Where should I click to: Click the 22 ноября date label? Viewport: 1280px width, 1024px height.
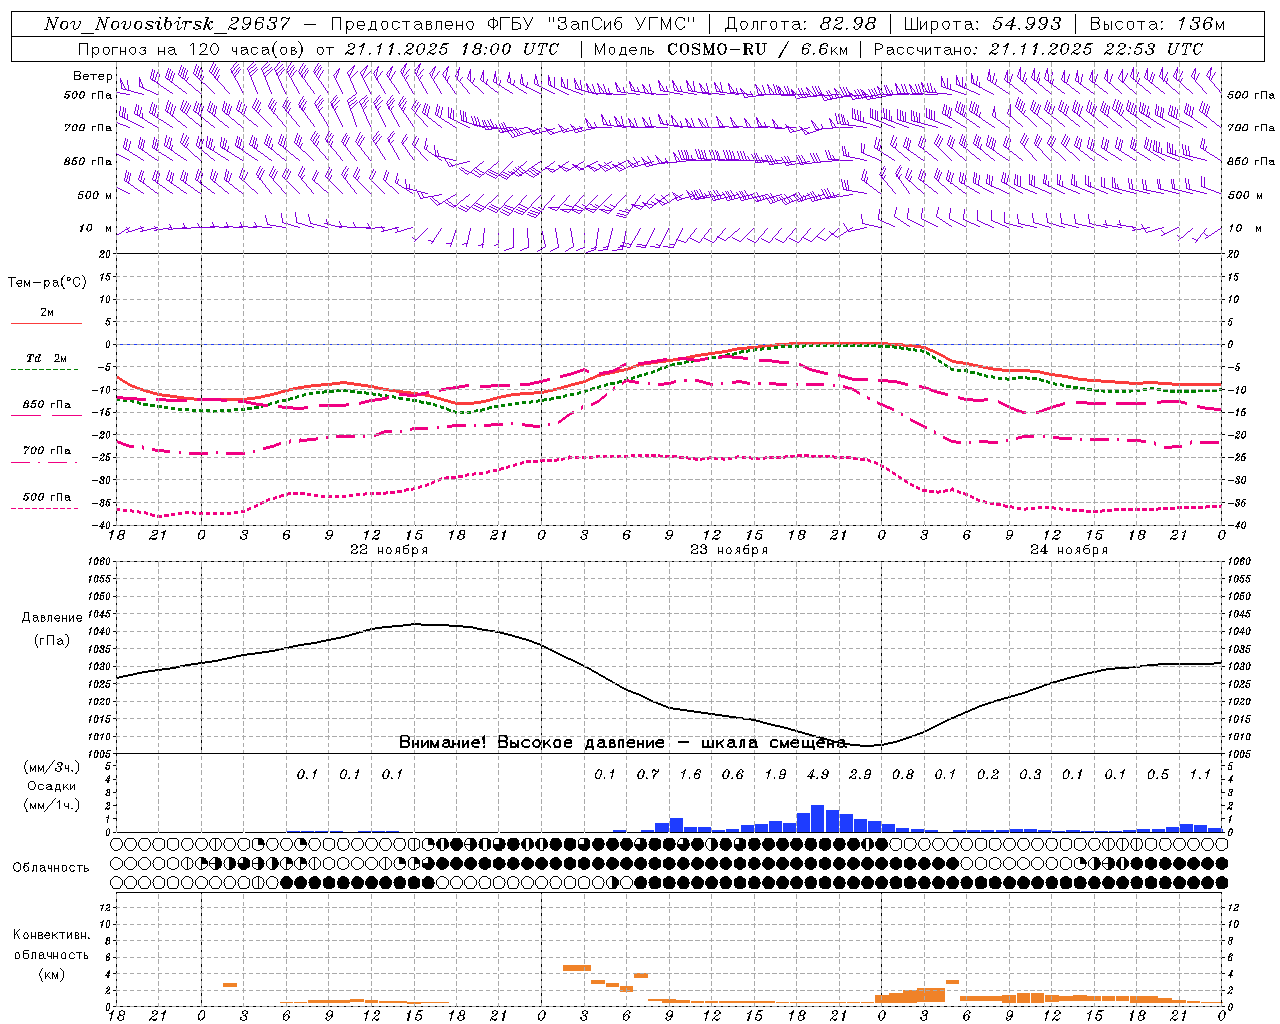388,550
